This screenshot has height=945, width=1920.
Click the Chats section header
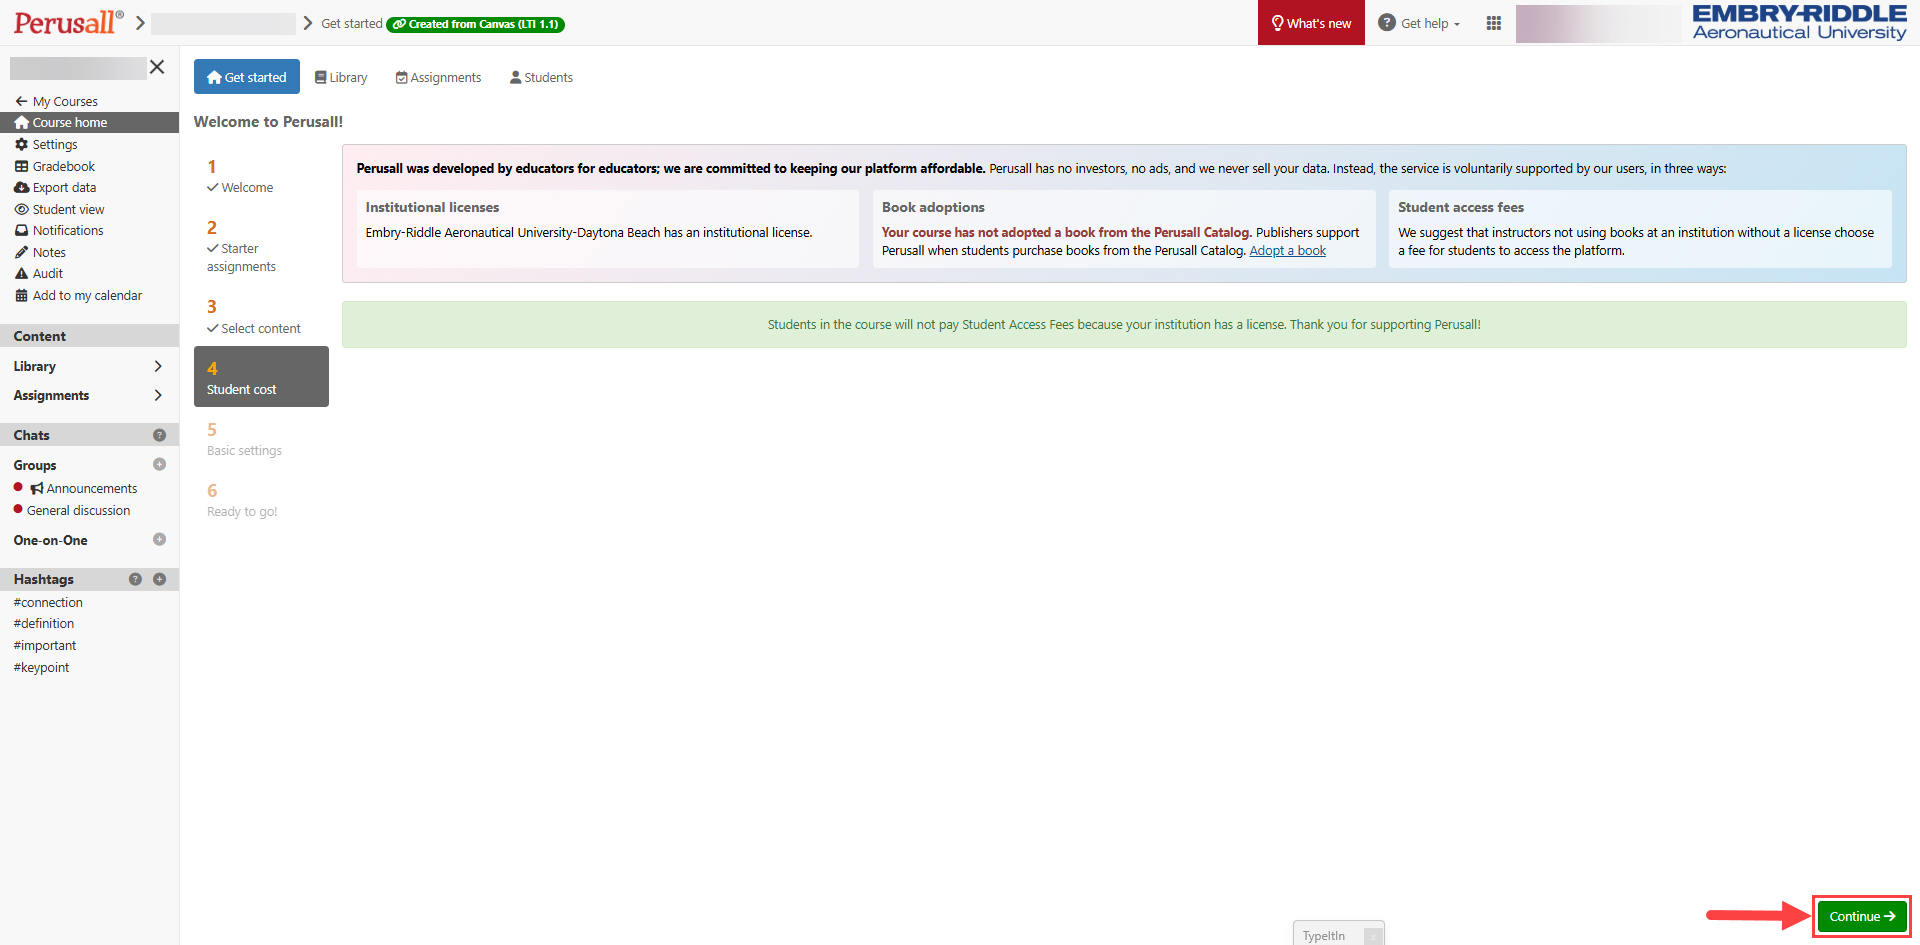(89, 435)
